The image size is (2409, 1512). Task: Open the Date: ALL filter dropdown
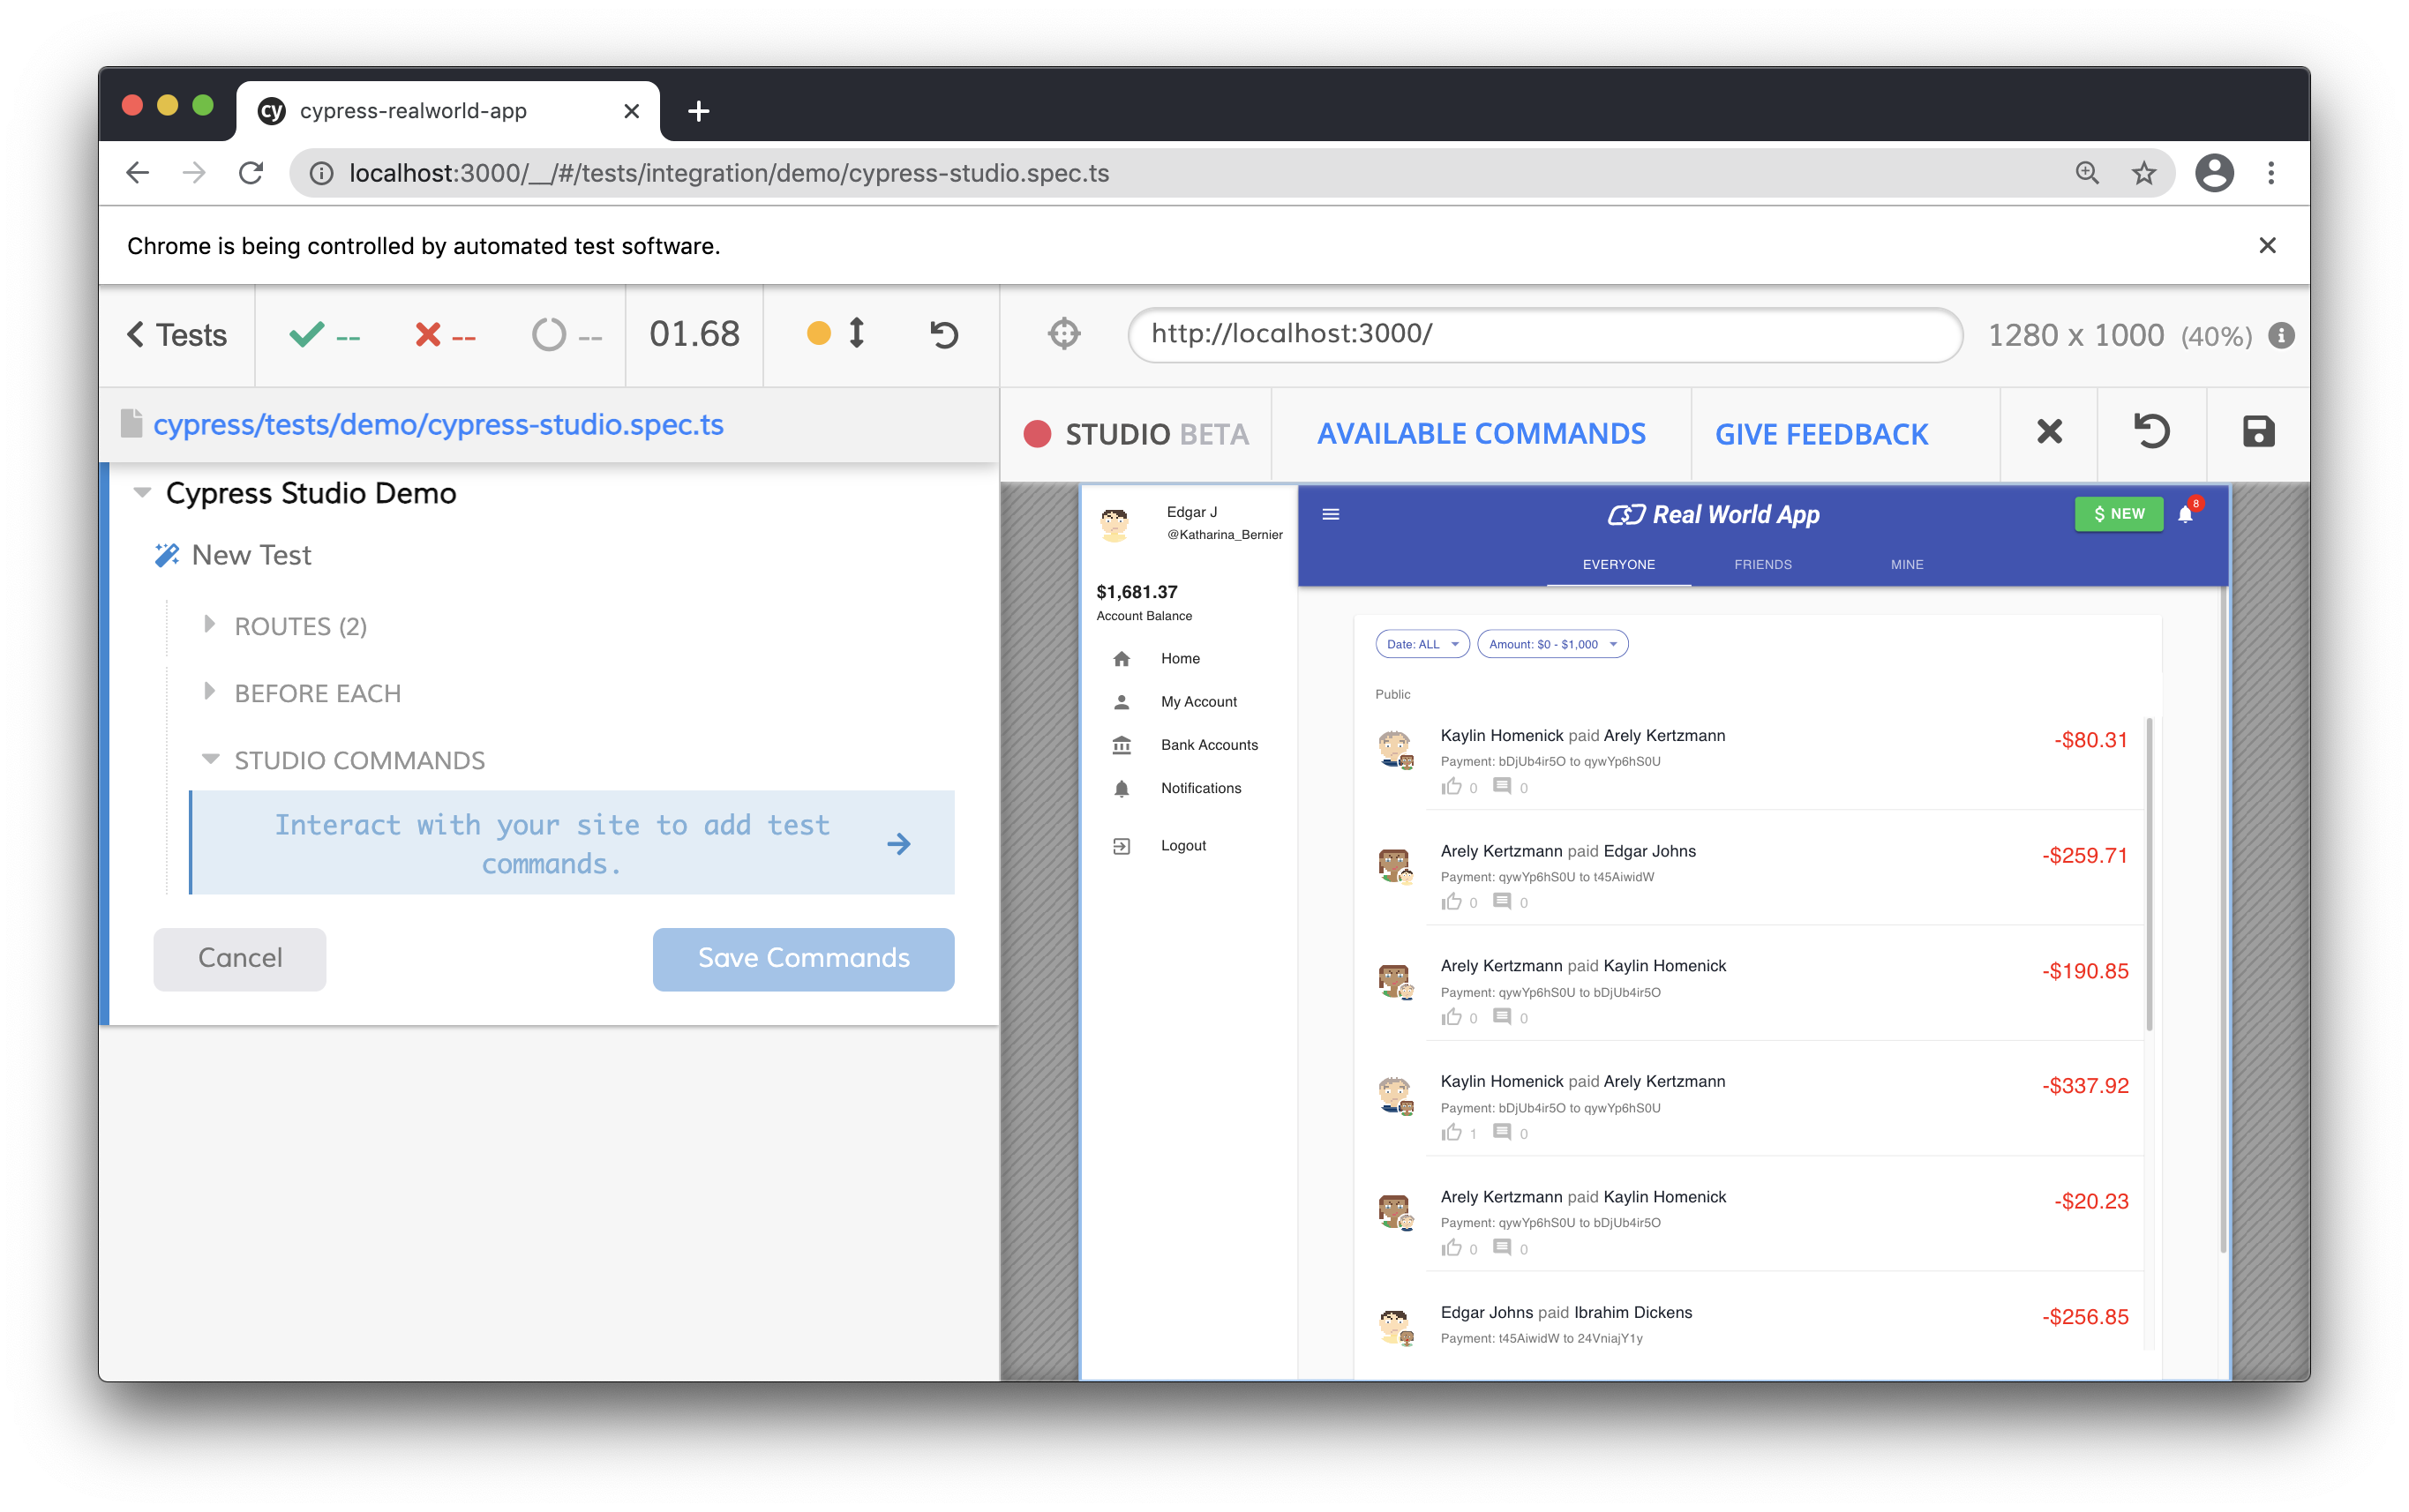(1422, 644)
